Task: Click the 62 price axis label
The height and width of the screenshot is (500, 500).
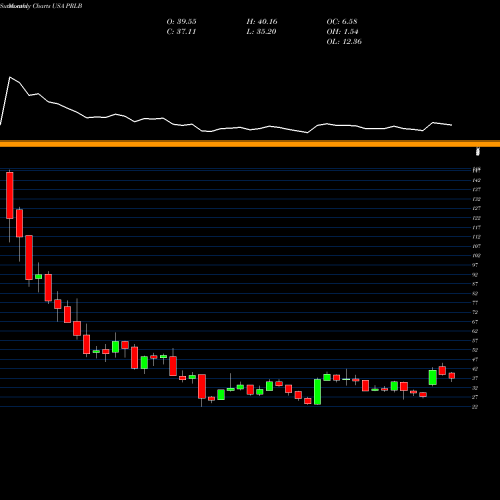Action: pos(475,331)
